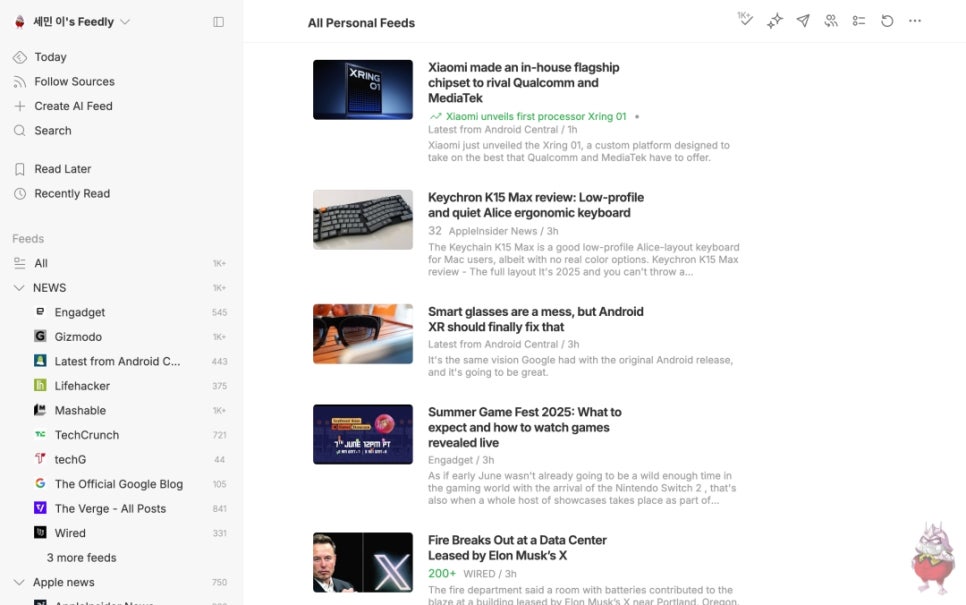Click the Lifehacker green favicon
The image size is (966, 605).
[x=40, y=385]
